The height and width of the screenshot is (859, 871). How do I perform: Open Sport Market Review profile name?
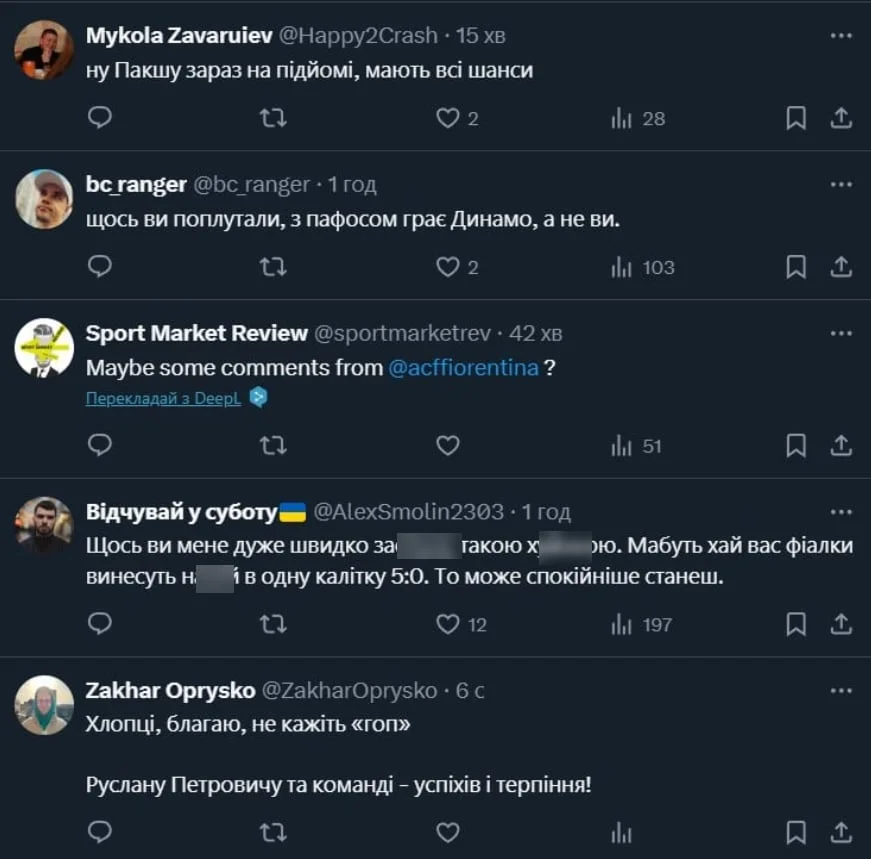click(197, 333)
